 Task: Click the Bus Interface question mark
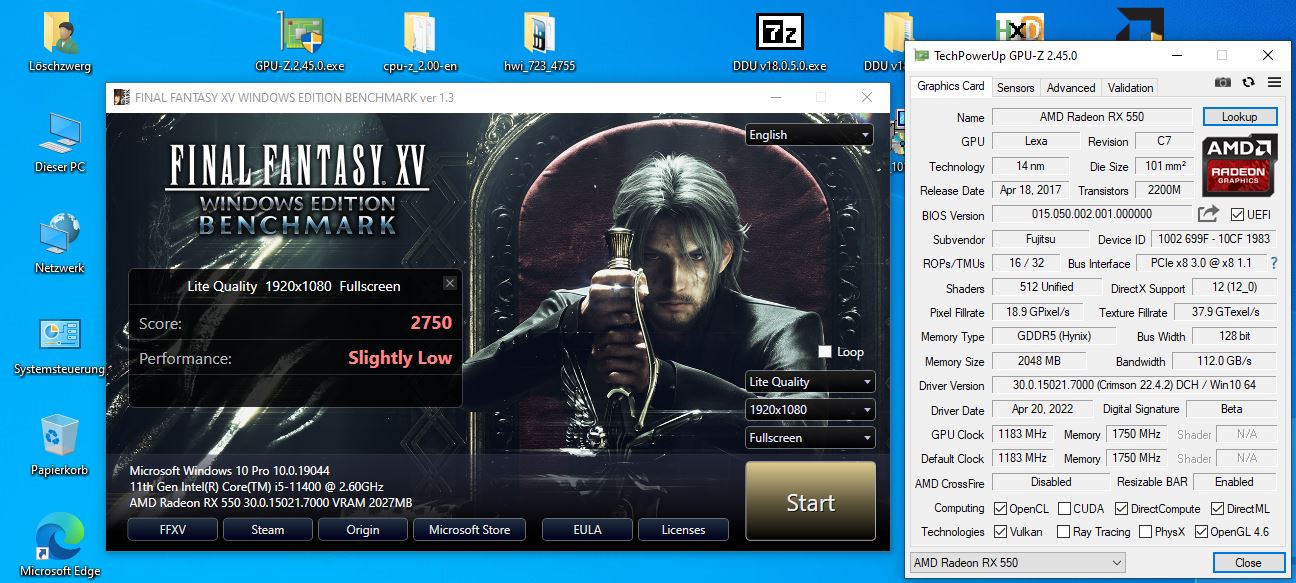(x=1274, y=263)
